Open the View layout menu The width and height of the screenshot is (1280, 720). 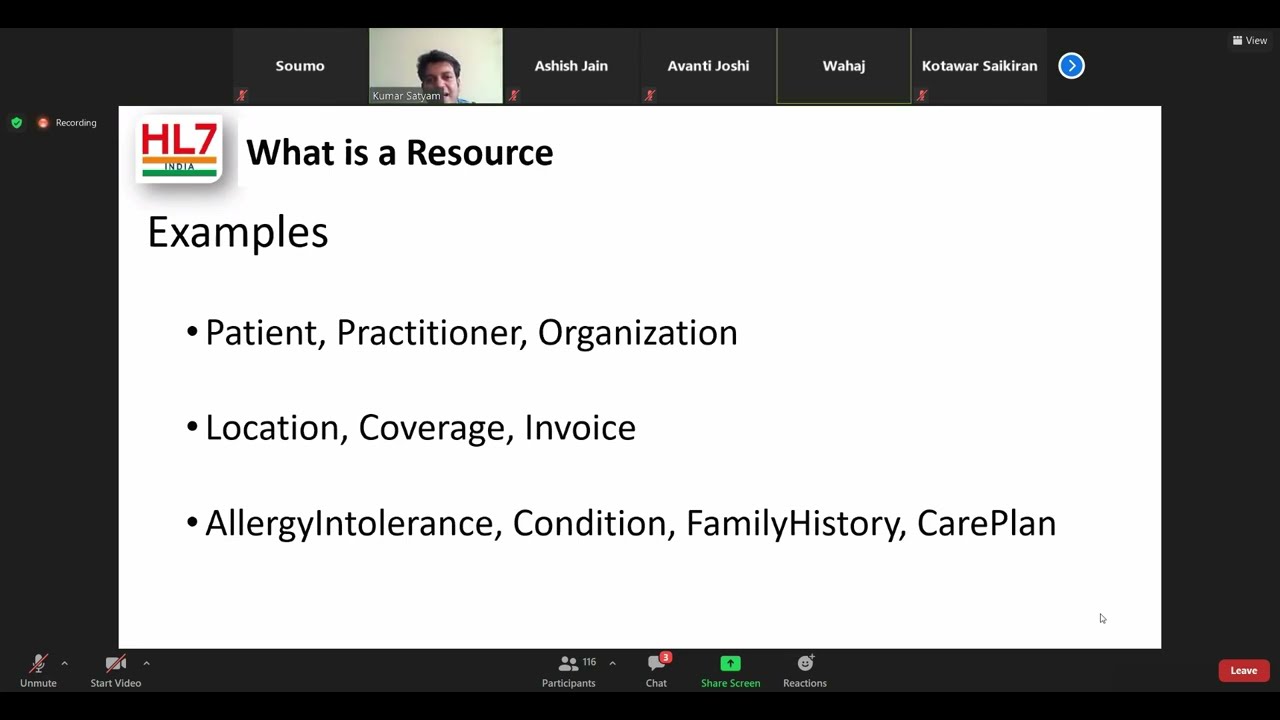pos(1250,41)
